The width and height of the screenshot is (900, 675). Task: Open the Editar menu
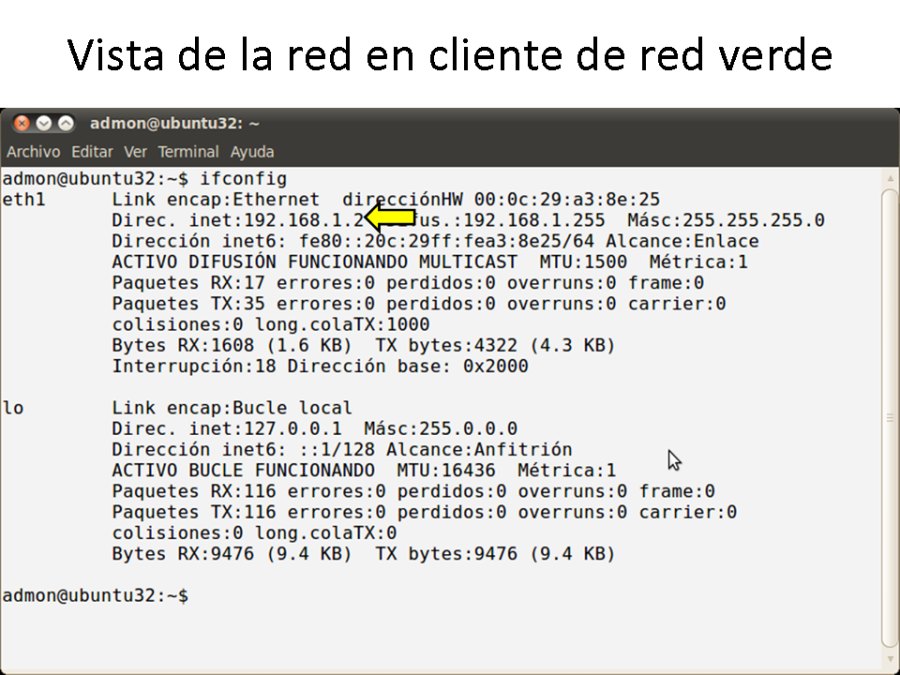pos(92,152)
